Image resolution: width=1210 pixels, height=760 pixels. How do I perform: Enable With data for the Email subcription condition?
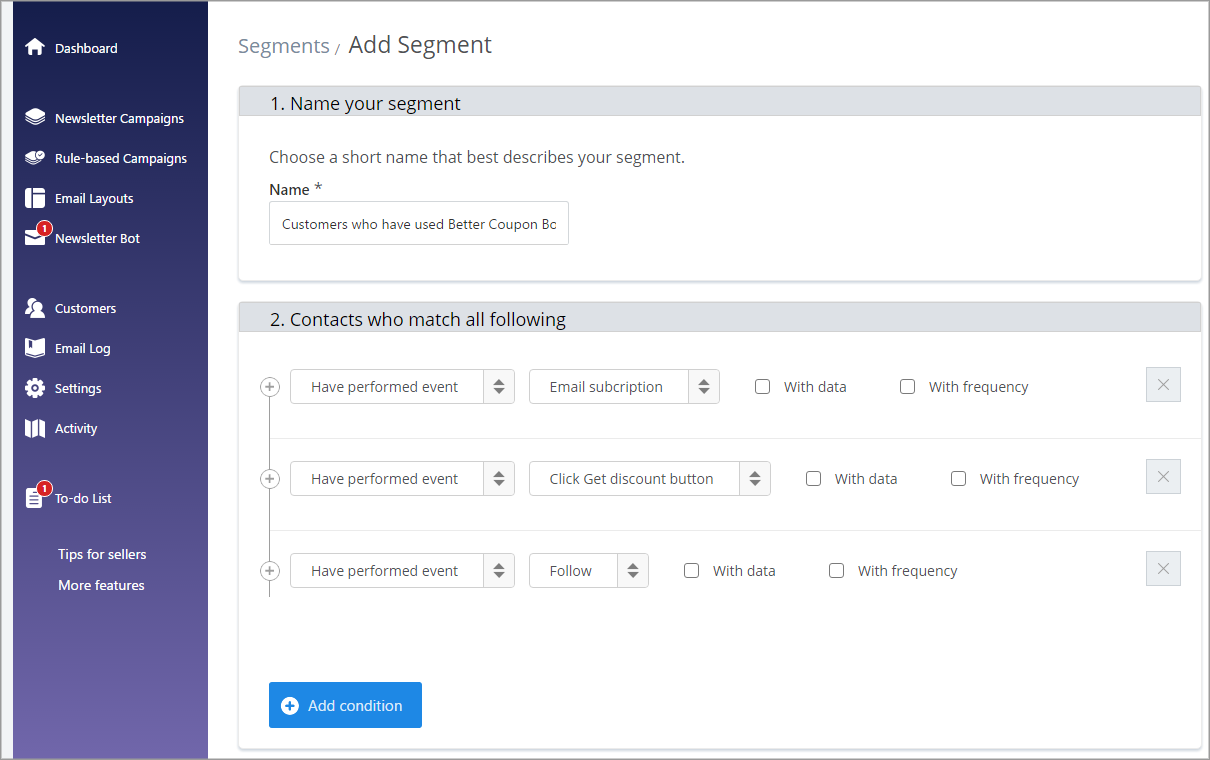[x=763, y=386]
